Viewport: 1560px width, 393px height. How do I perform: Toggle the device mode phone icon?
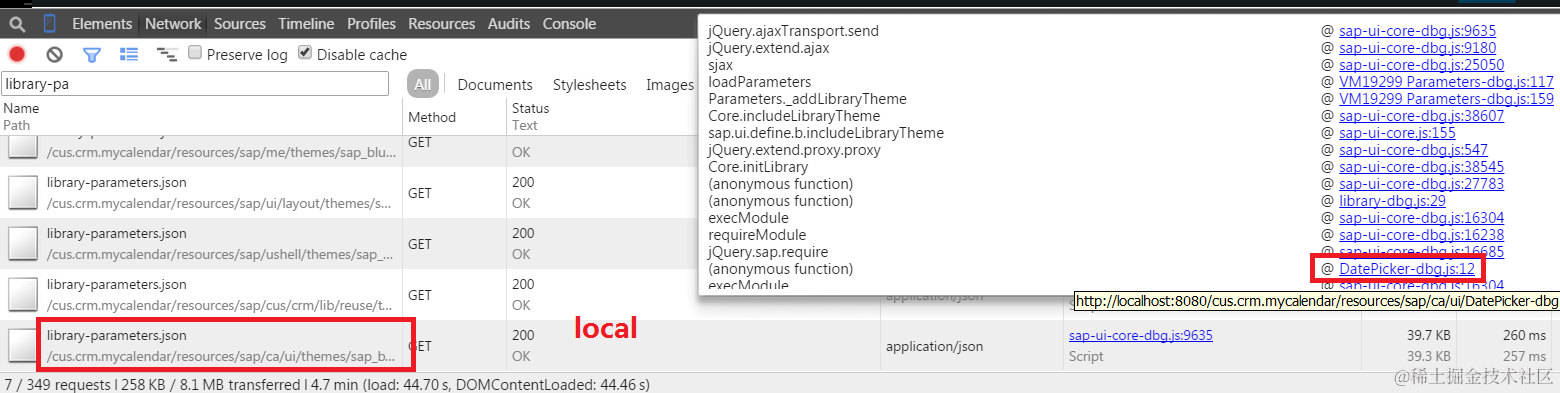(x=49, y=24)
